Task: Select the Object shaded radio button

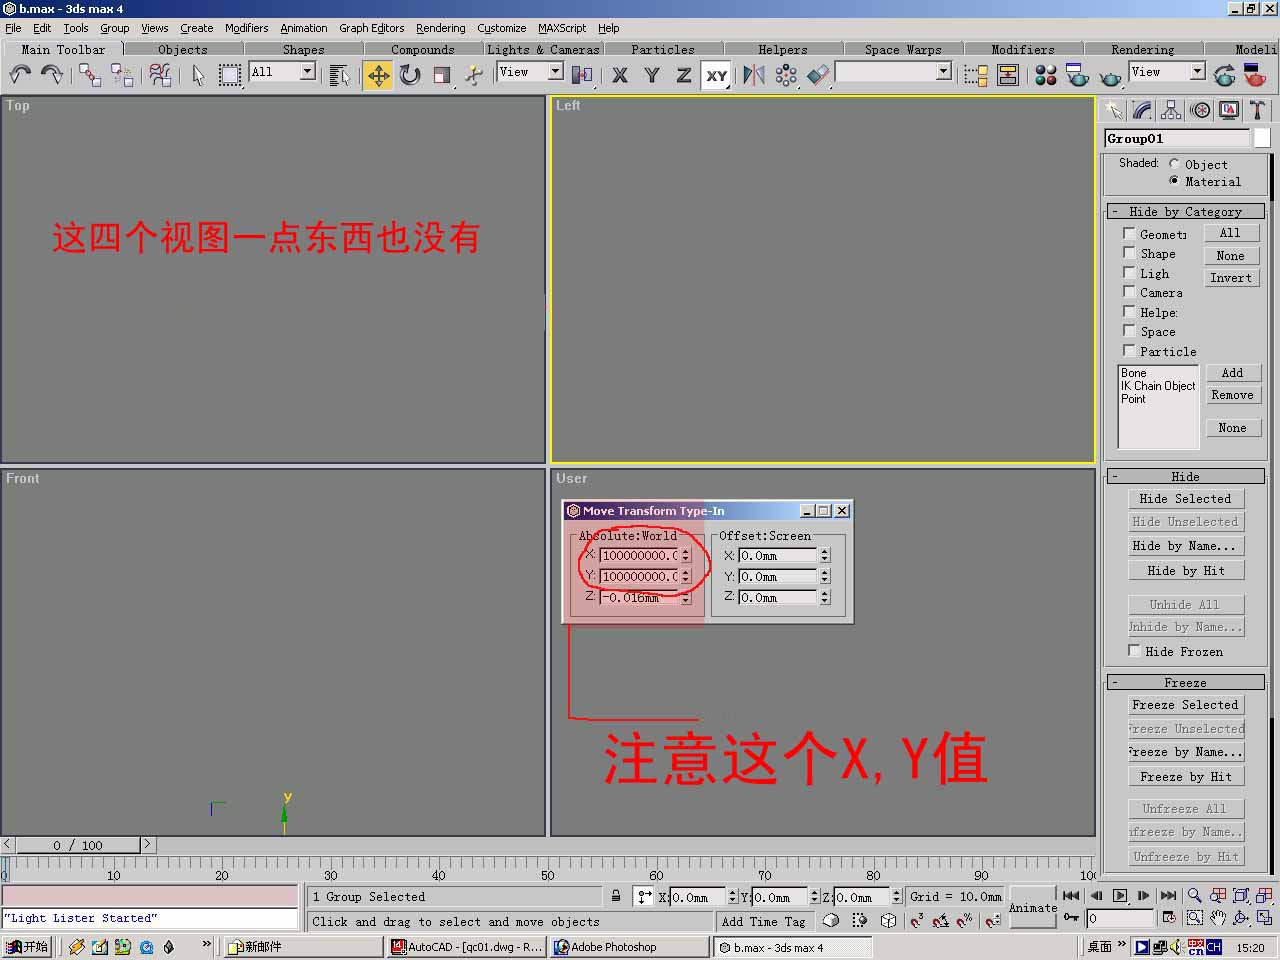Action: tap(1174, 164)
